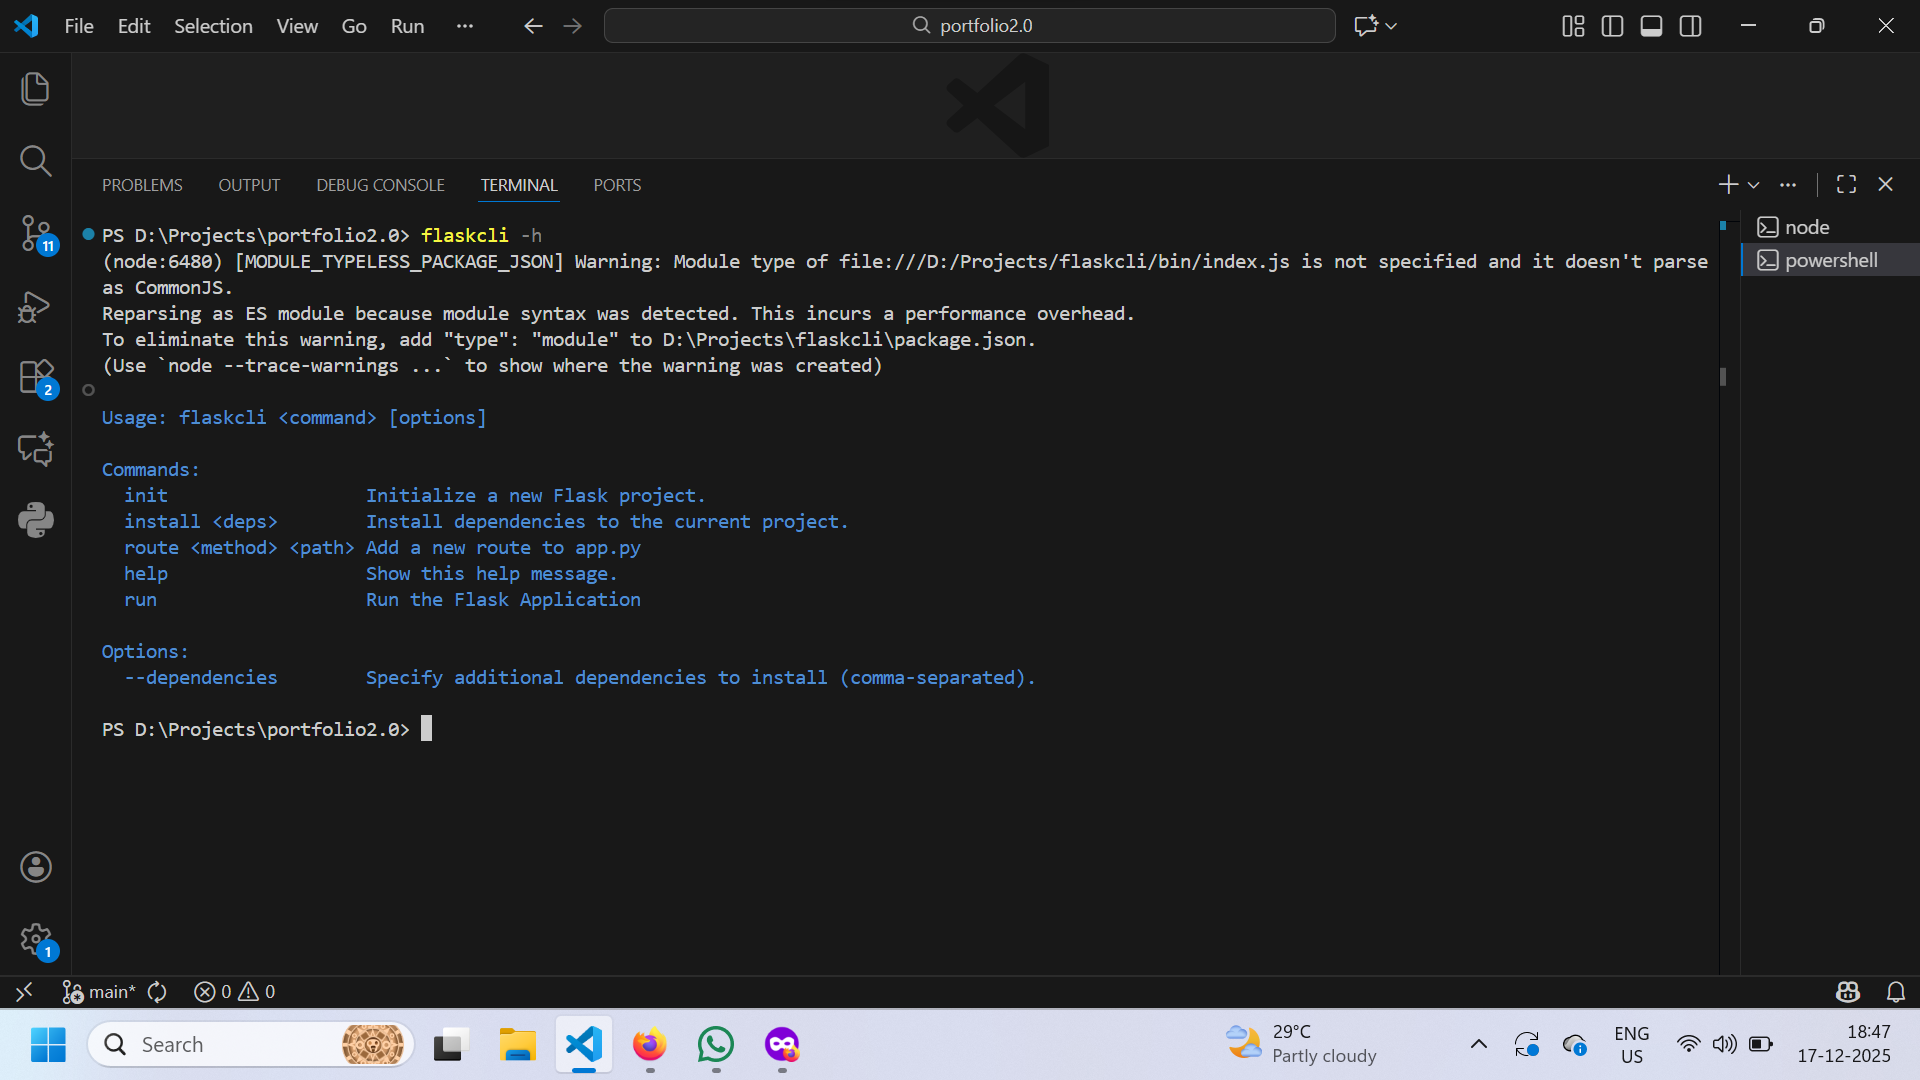This screenshot has height=1080, width=1920.
Task: Toggle the secondary side bar layout button
Action: coord(1690,26)
